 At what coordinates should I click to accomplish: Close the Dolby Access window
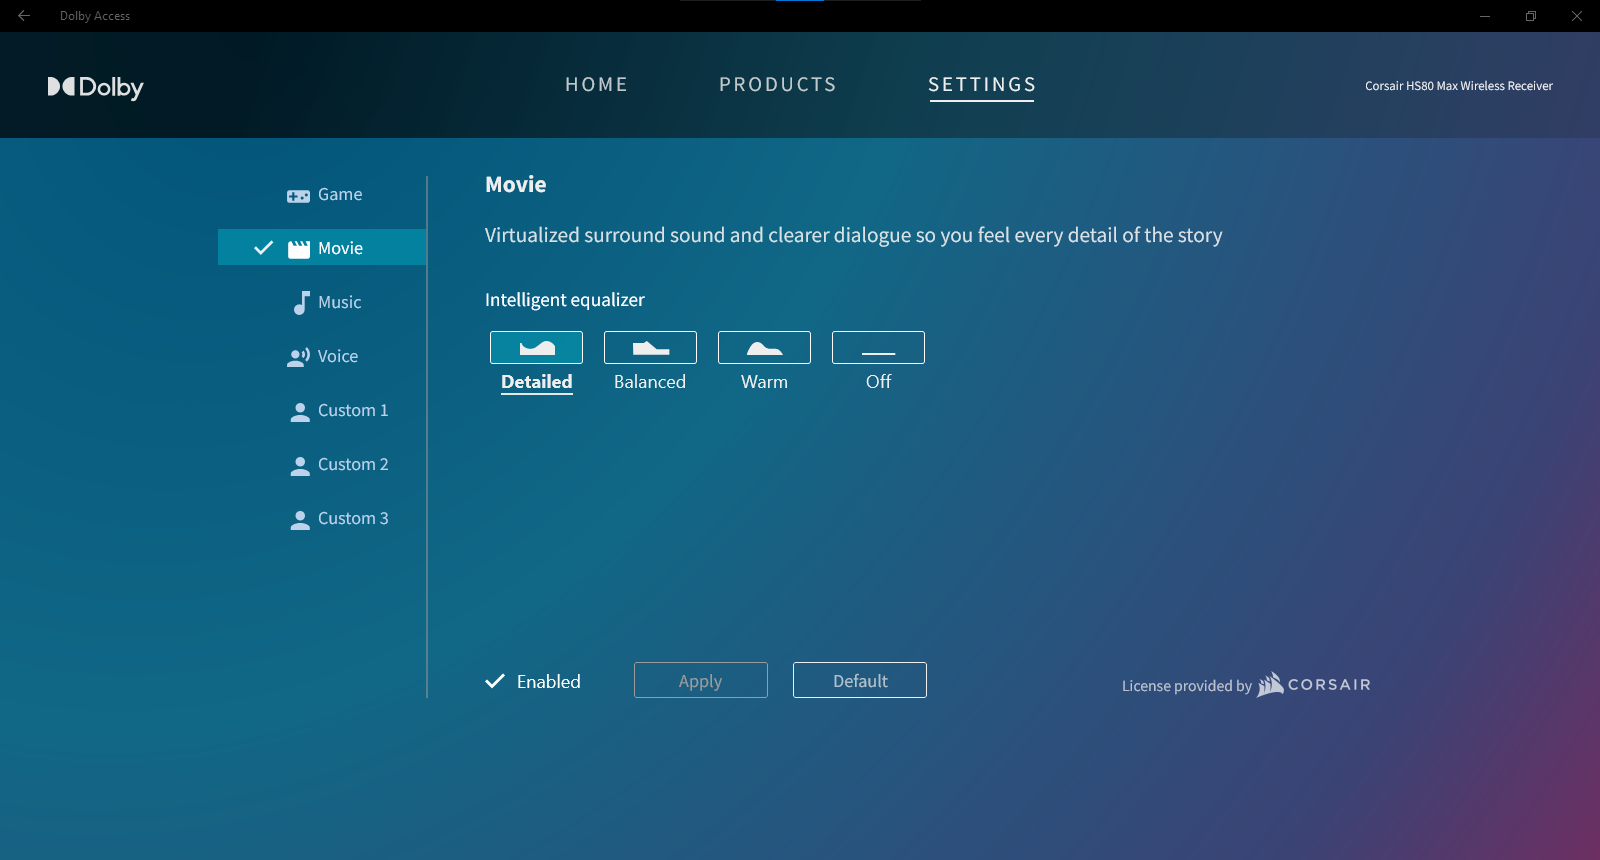pos(1577,16)
